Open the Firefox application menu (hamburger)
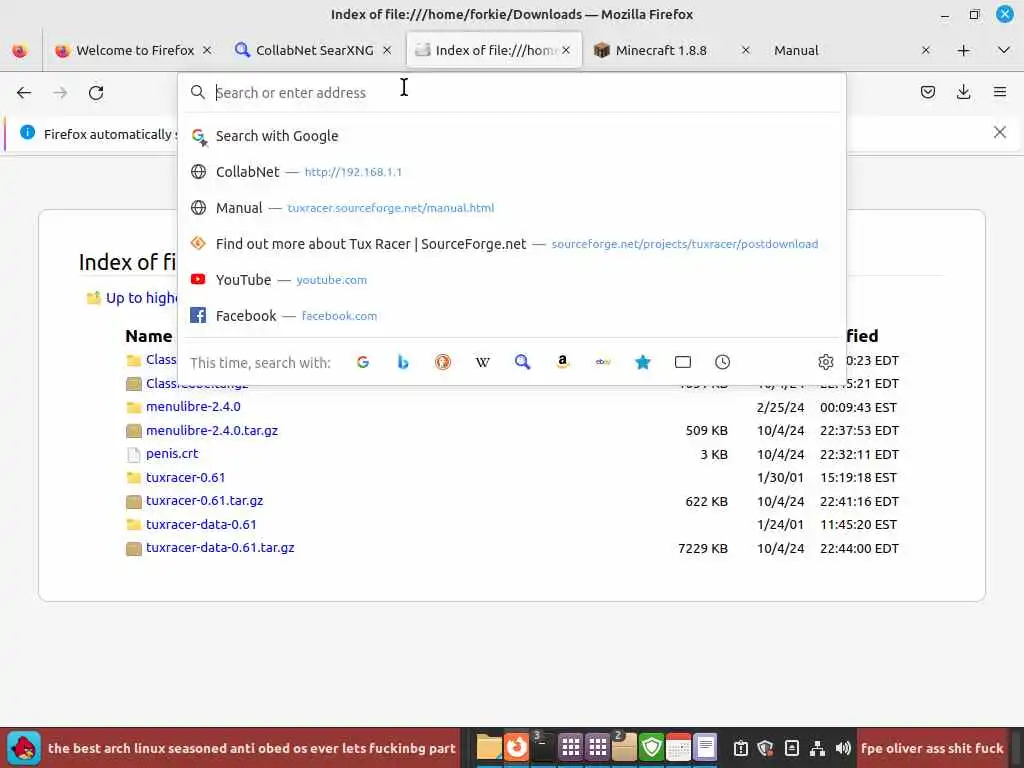The image size is (1024, 768). [x=999, y=92]
